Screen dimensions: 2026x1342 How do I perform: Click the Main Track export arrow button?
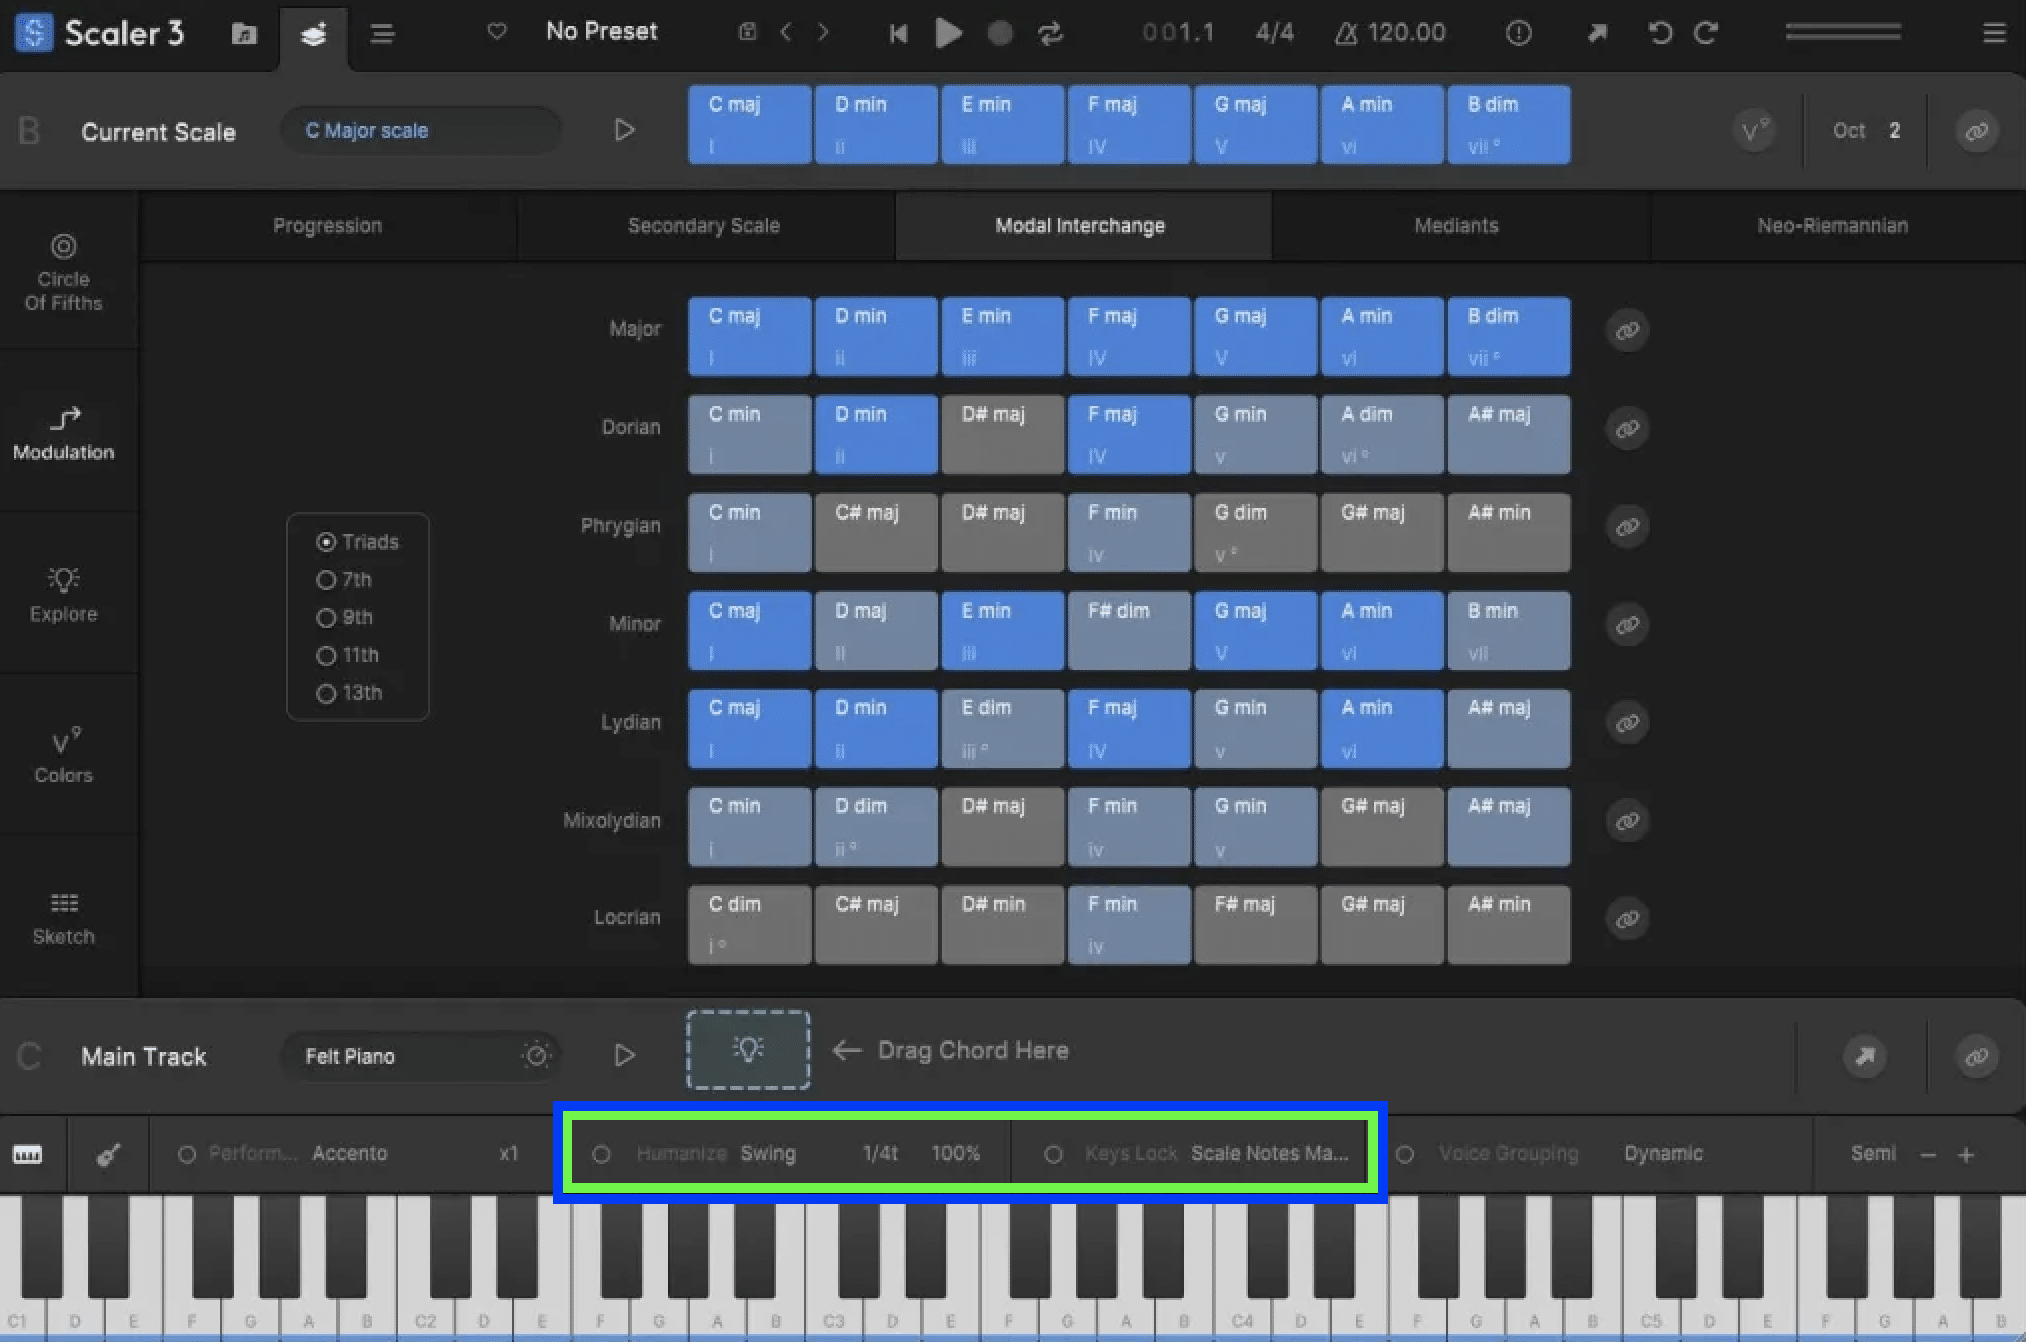[x=1865, y=1056]
